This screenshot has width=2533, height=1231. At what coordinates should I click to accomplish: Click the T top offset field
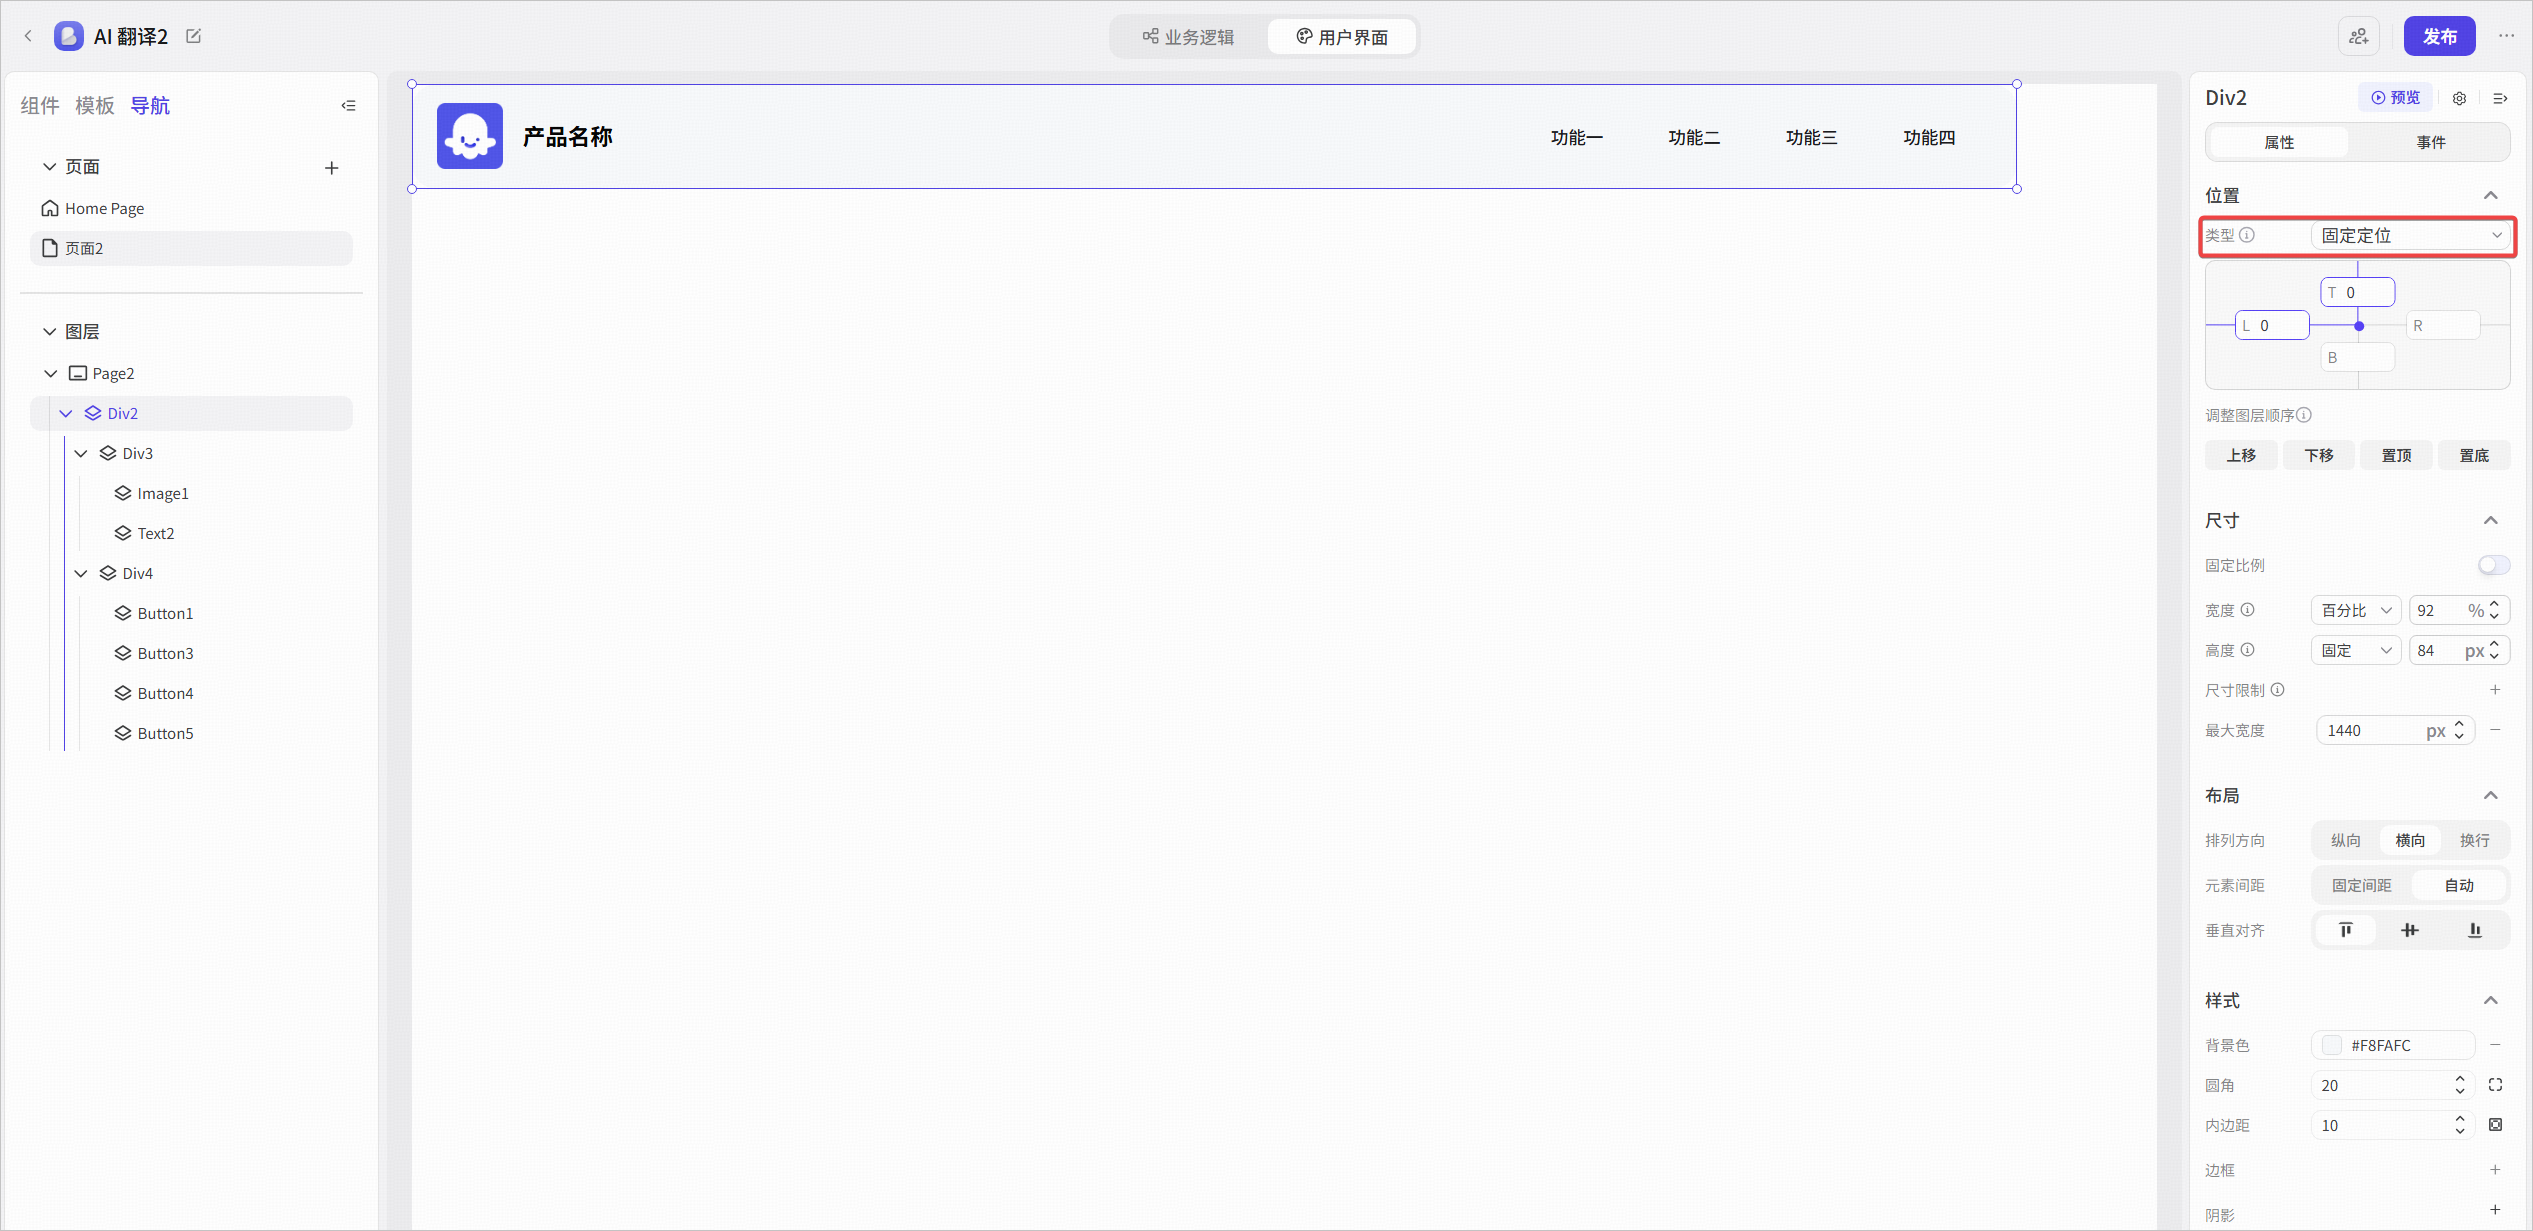coord(2357,292)
